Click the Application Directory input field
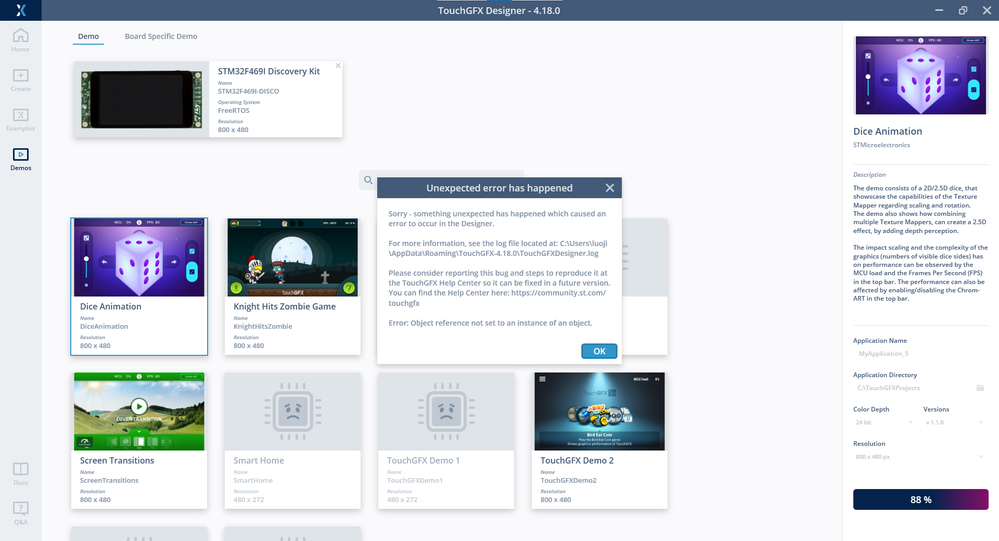The width and height of the screenshot is (999, 541). 914,388
